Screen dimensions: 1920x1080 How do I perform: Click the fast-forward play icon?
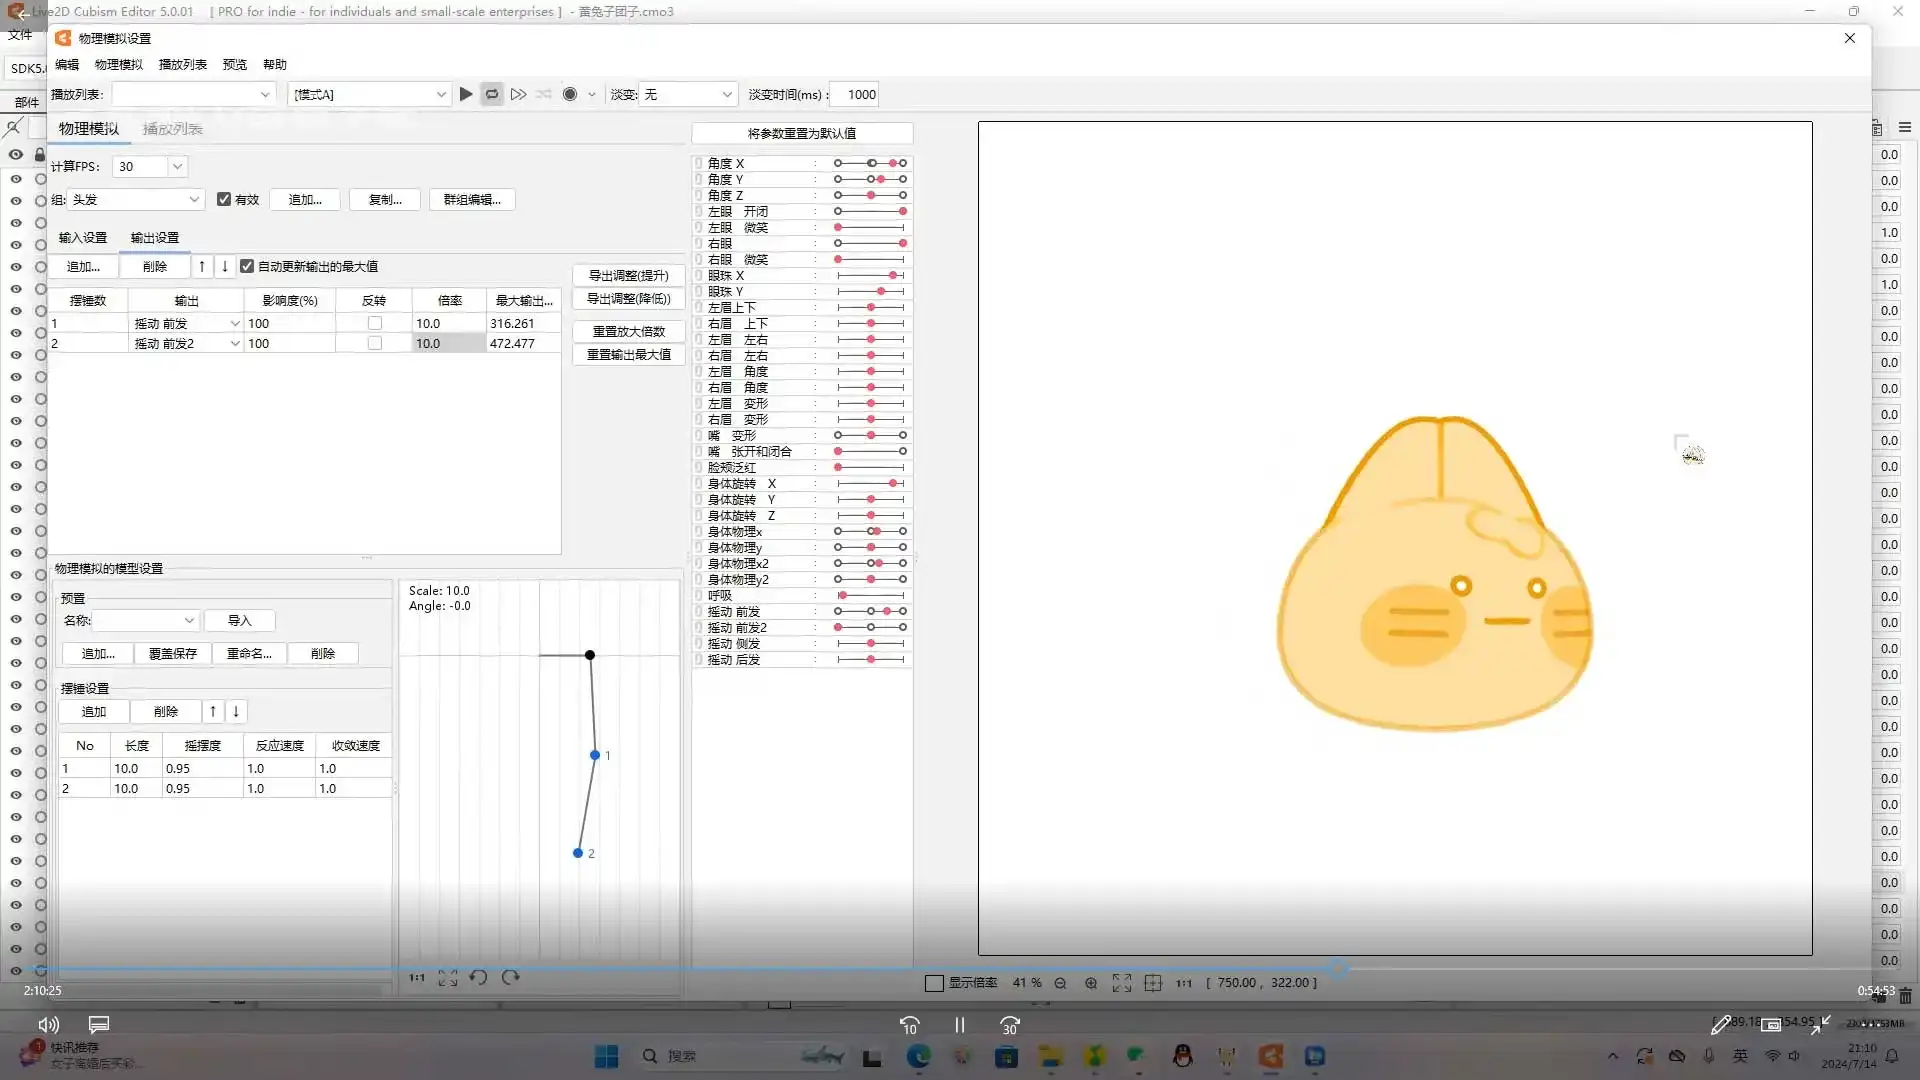518,94
